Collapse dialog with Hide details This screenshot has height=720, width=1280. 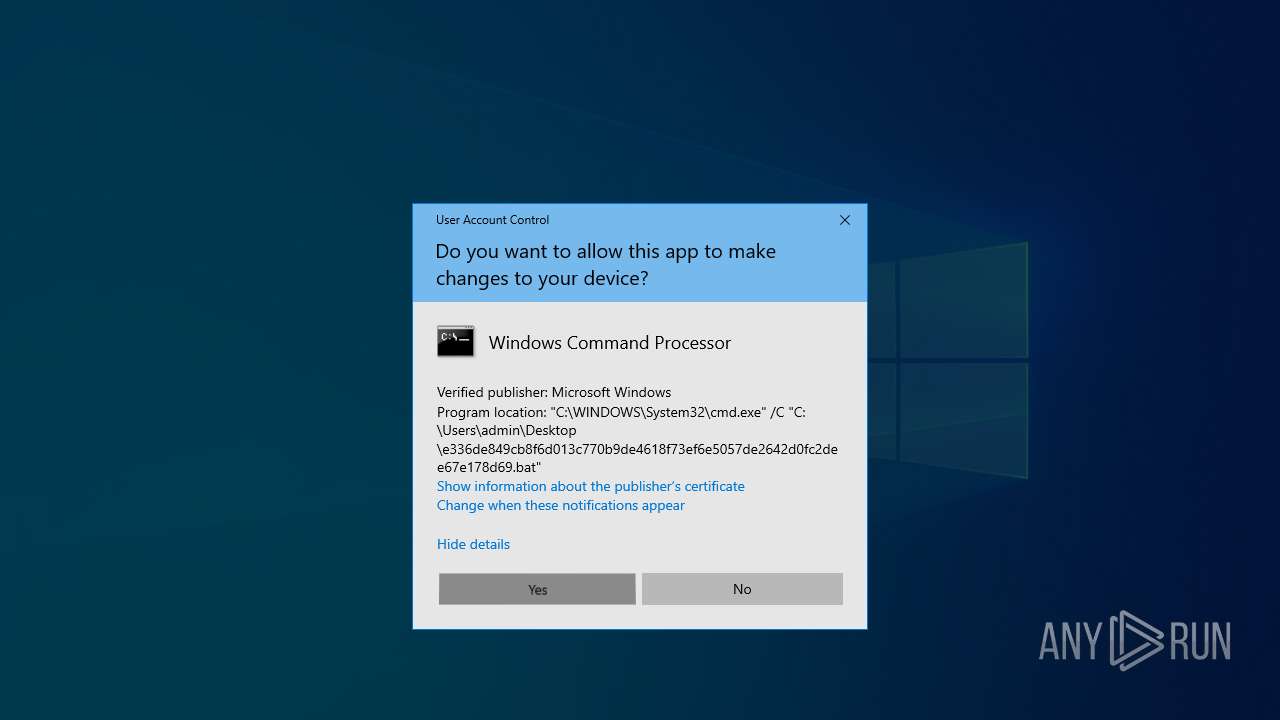(473, 544)
